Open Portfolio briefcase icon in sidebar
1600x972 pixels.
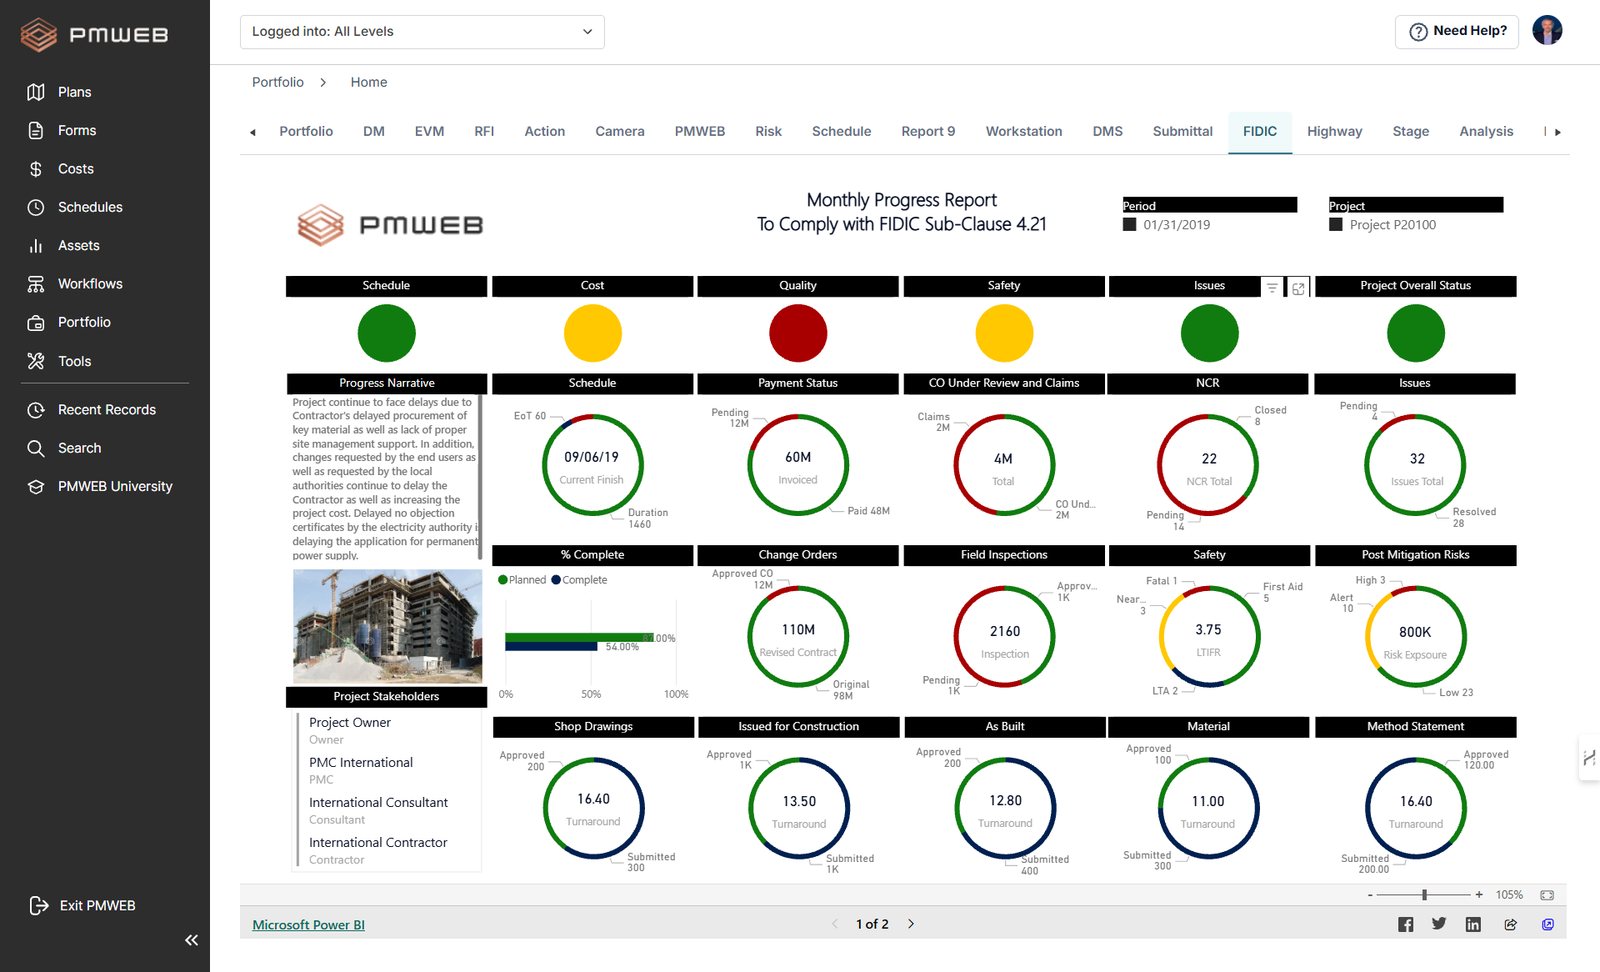tap(36, 322)
